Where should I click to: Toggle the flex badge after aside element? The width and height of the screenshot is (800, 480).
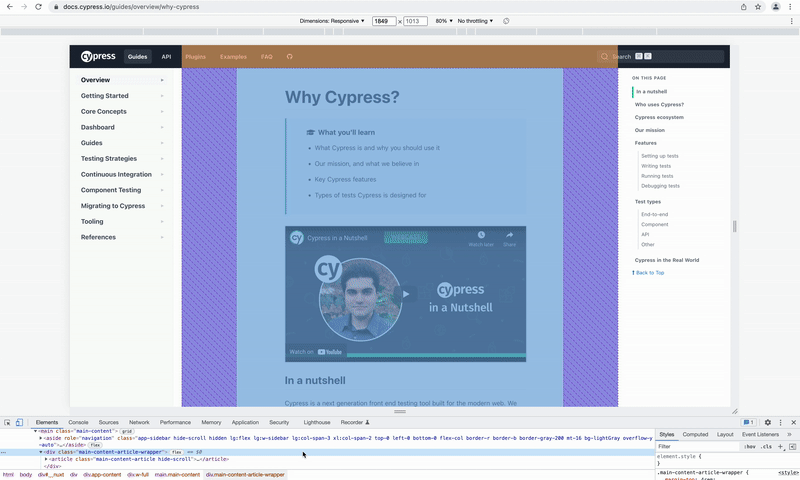click(95, 445)
